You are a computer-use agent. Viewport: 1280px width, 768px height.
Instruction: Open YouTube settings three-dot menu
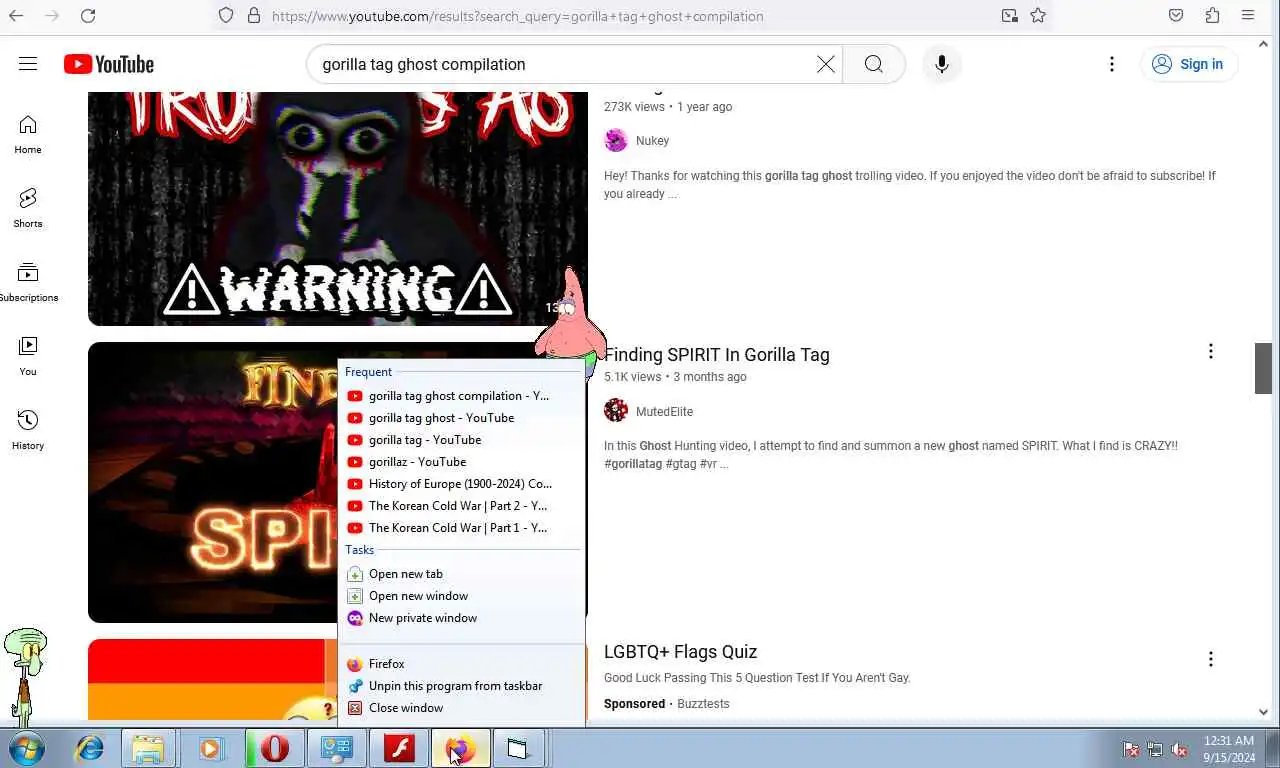[x=1112, y=64]
